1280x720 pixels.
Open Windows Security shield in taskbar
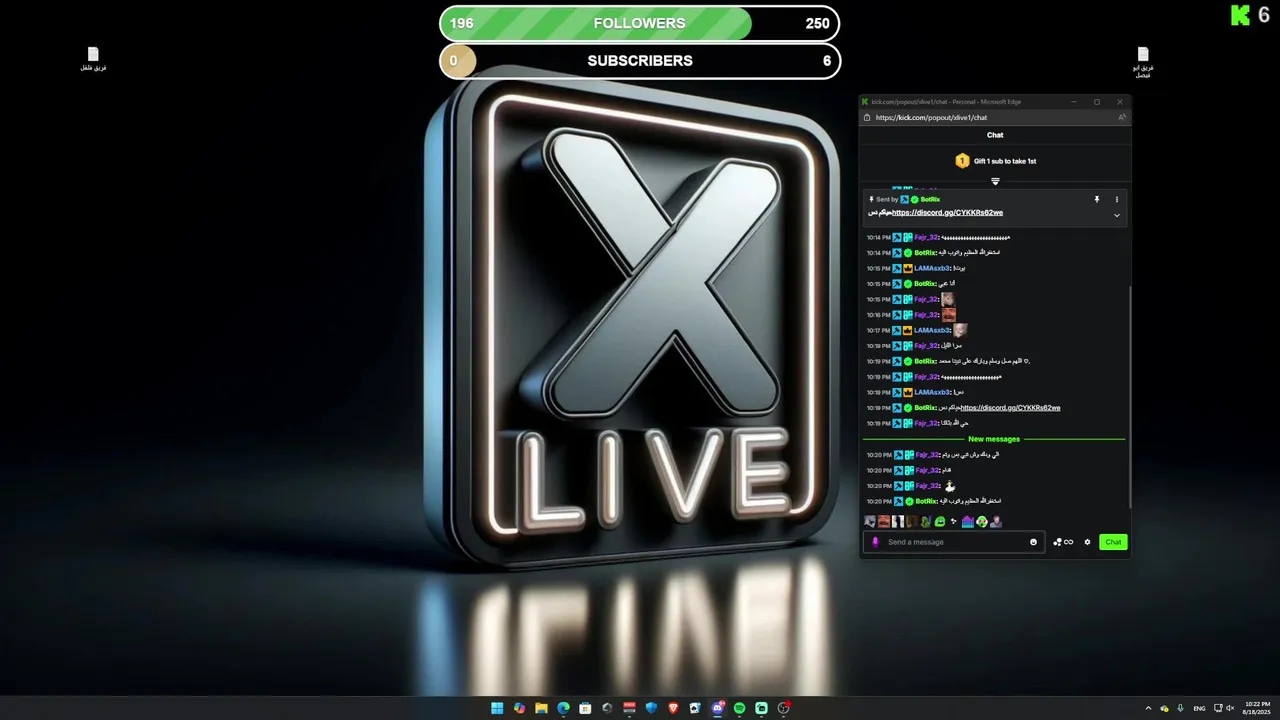[651, 708]
